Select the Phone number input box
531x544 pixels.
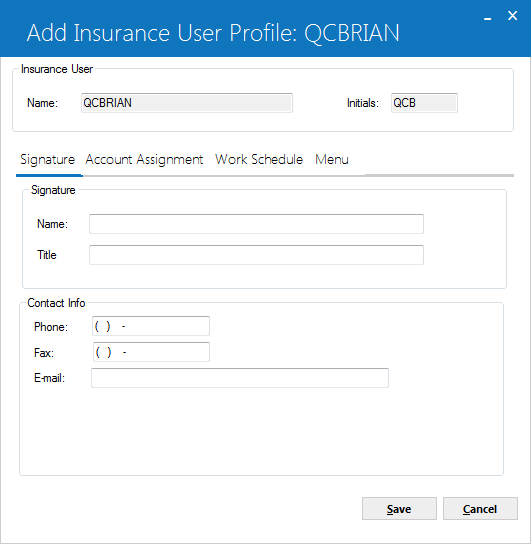pyautogui.click(x=151, y=326)
